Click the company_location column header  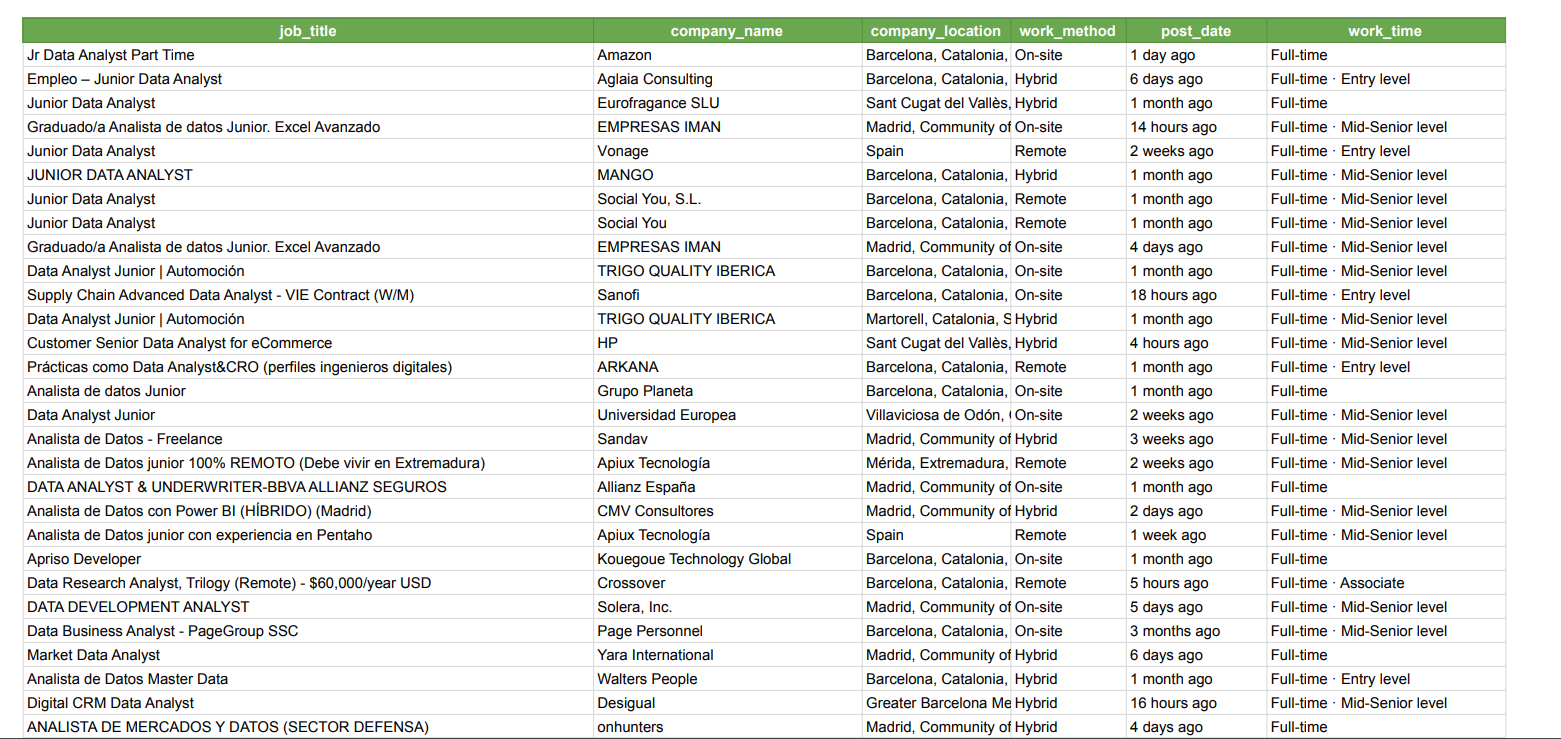pyautogui.click(x=936, y=31)
